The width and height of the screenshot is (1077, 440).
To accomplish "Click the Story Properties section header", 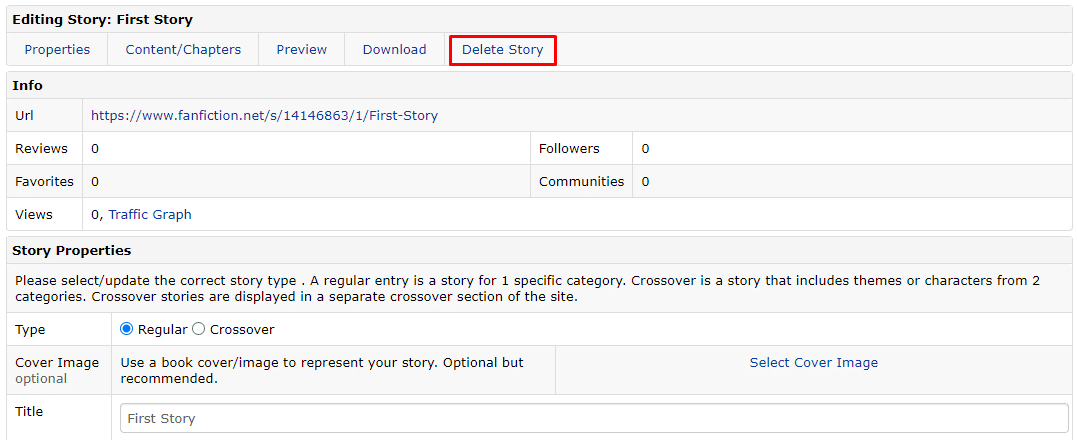I will coord(71,251).
